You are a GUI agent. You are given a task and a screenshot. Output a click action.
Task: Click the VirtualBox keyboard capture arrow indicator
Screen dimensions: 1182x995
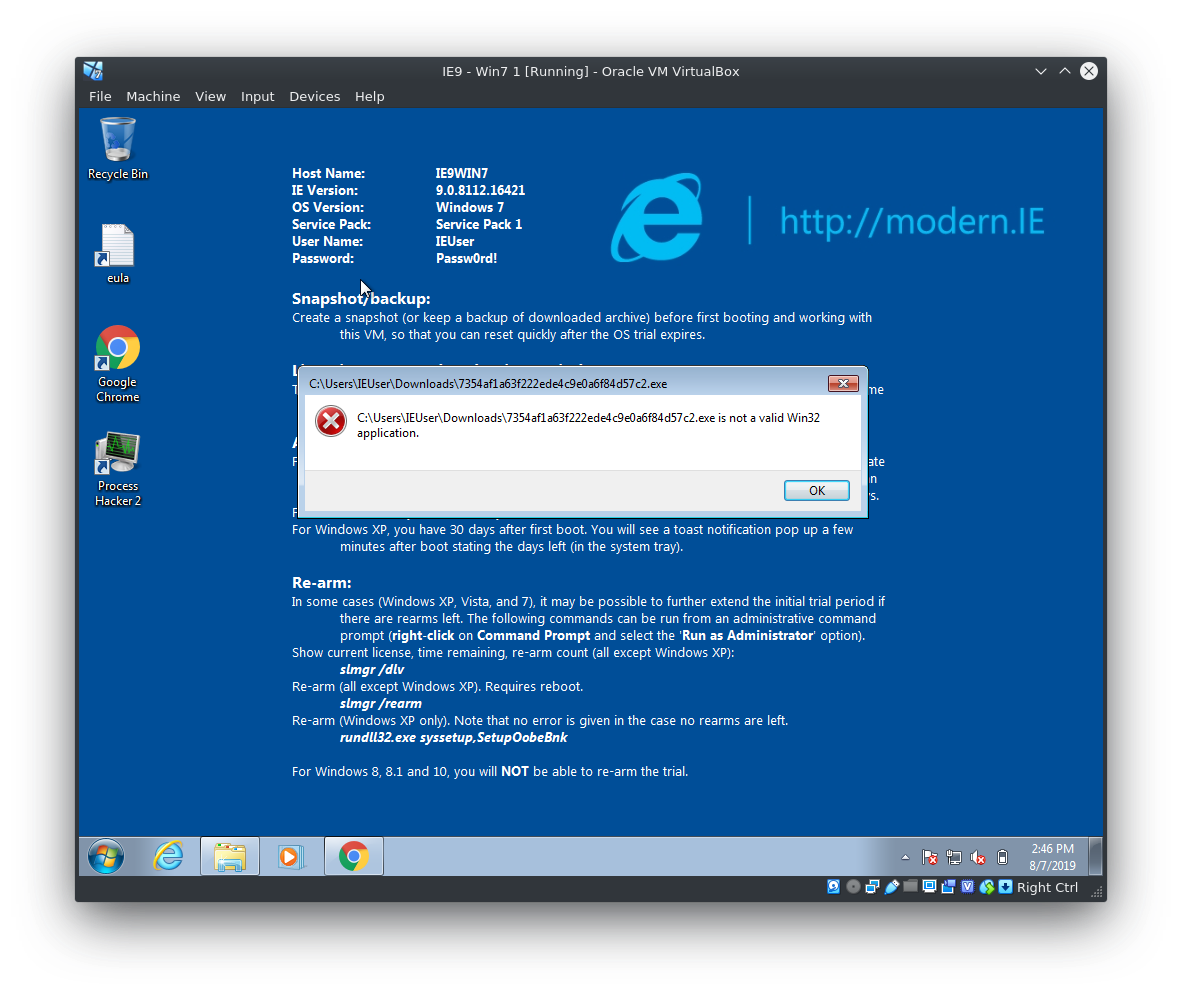coord(1006,887)
